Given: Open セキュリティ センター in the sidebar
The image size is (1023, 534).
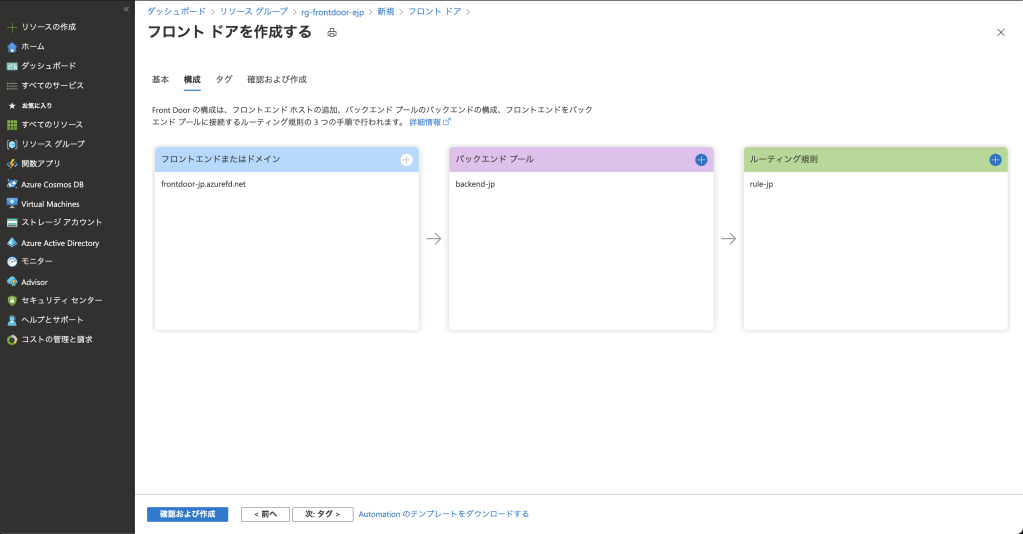Looking at the screenshot, I should (x=61, y=300).
